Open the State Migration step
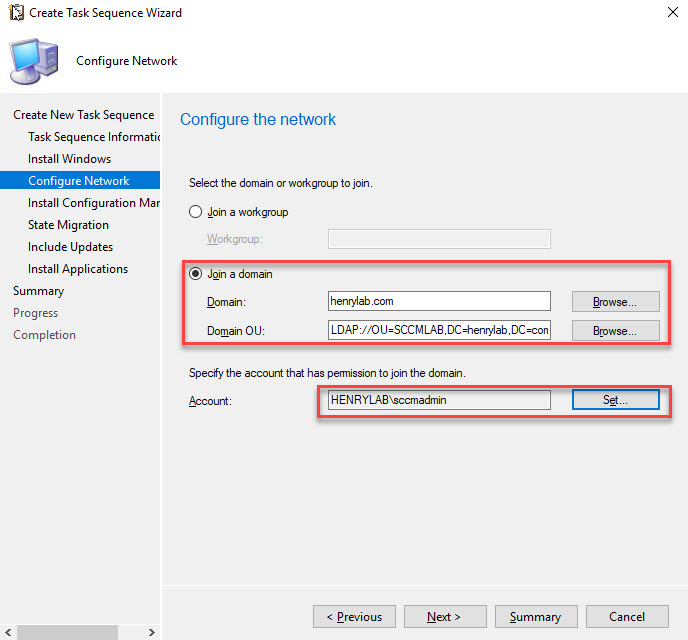This screenshot has width=688, height=640. [68, 225]
